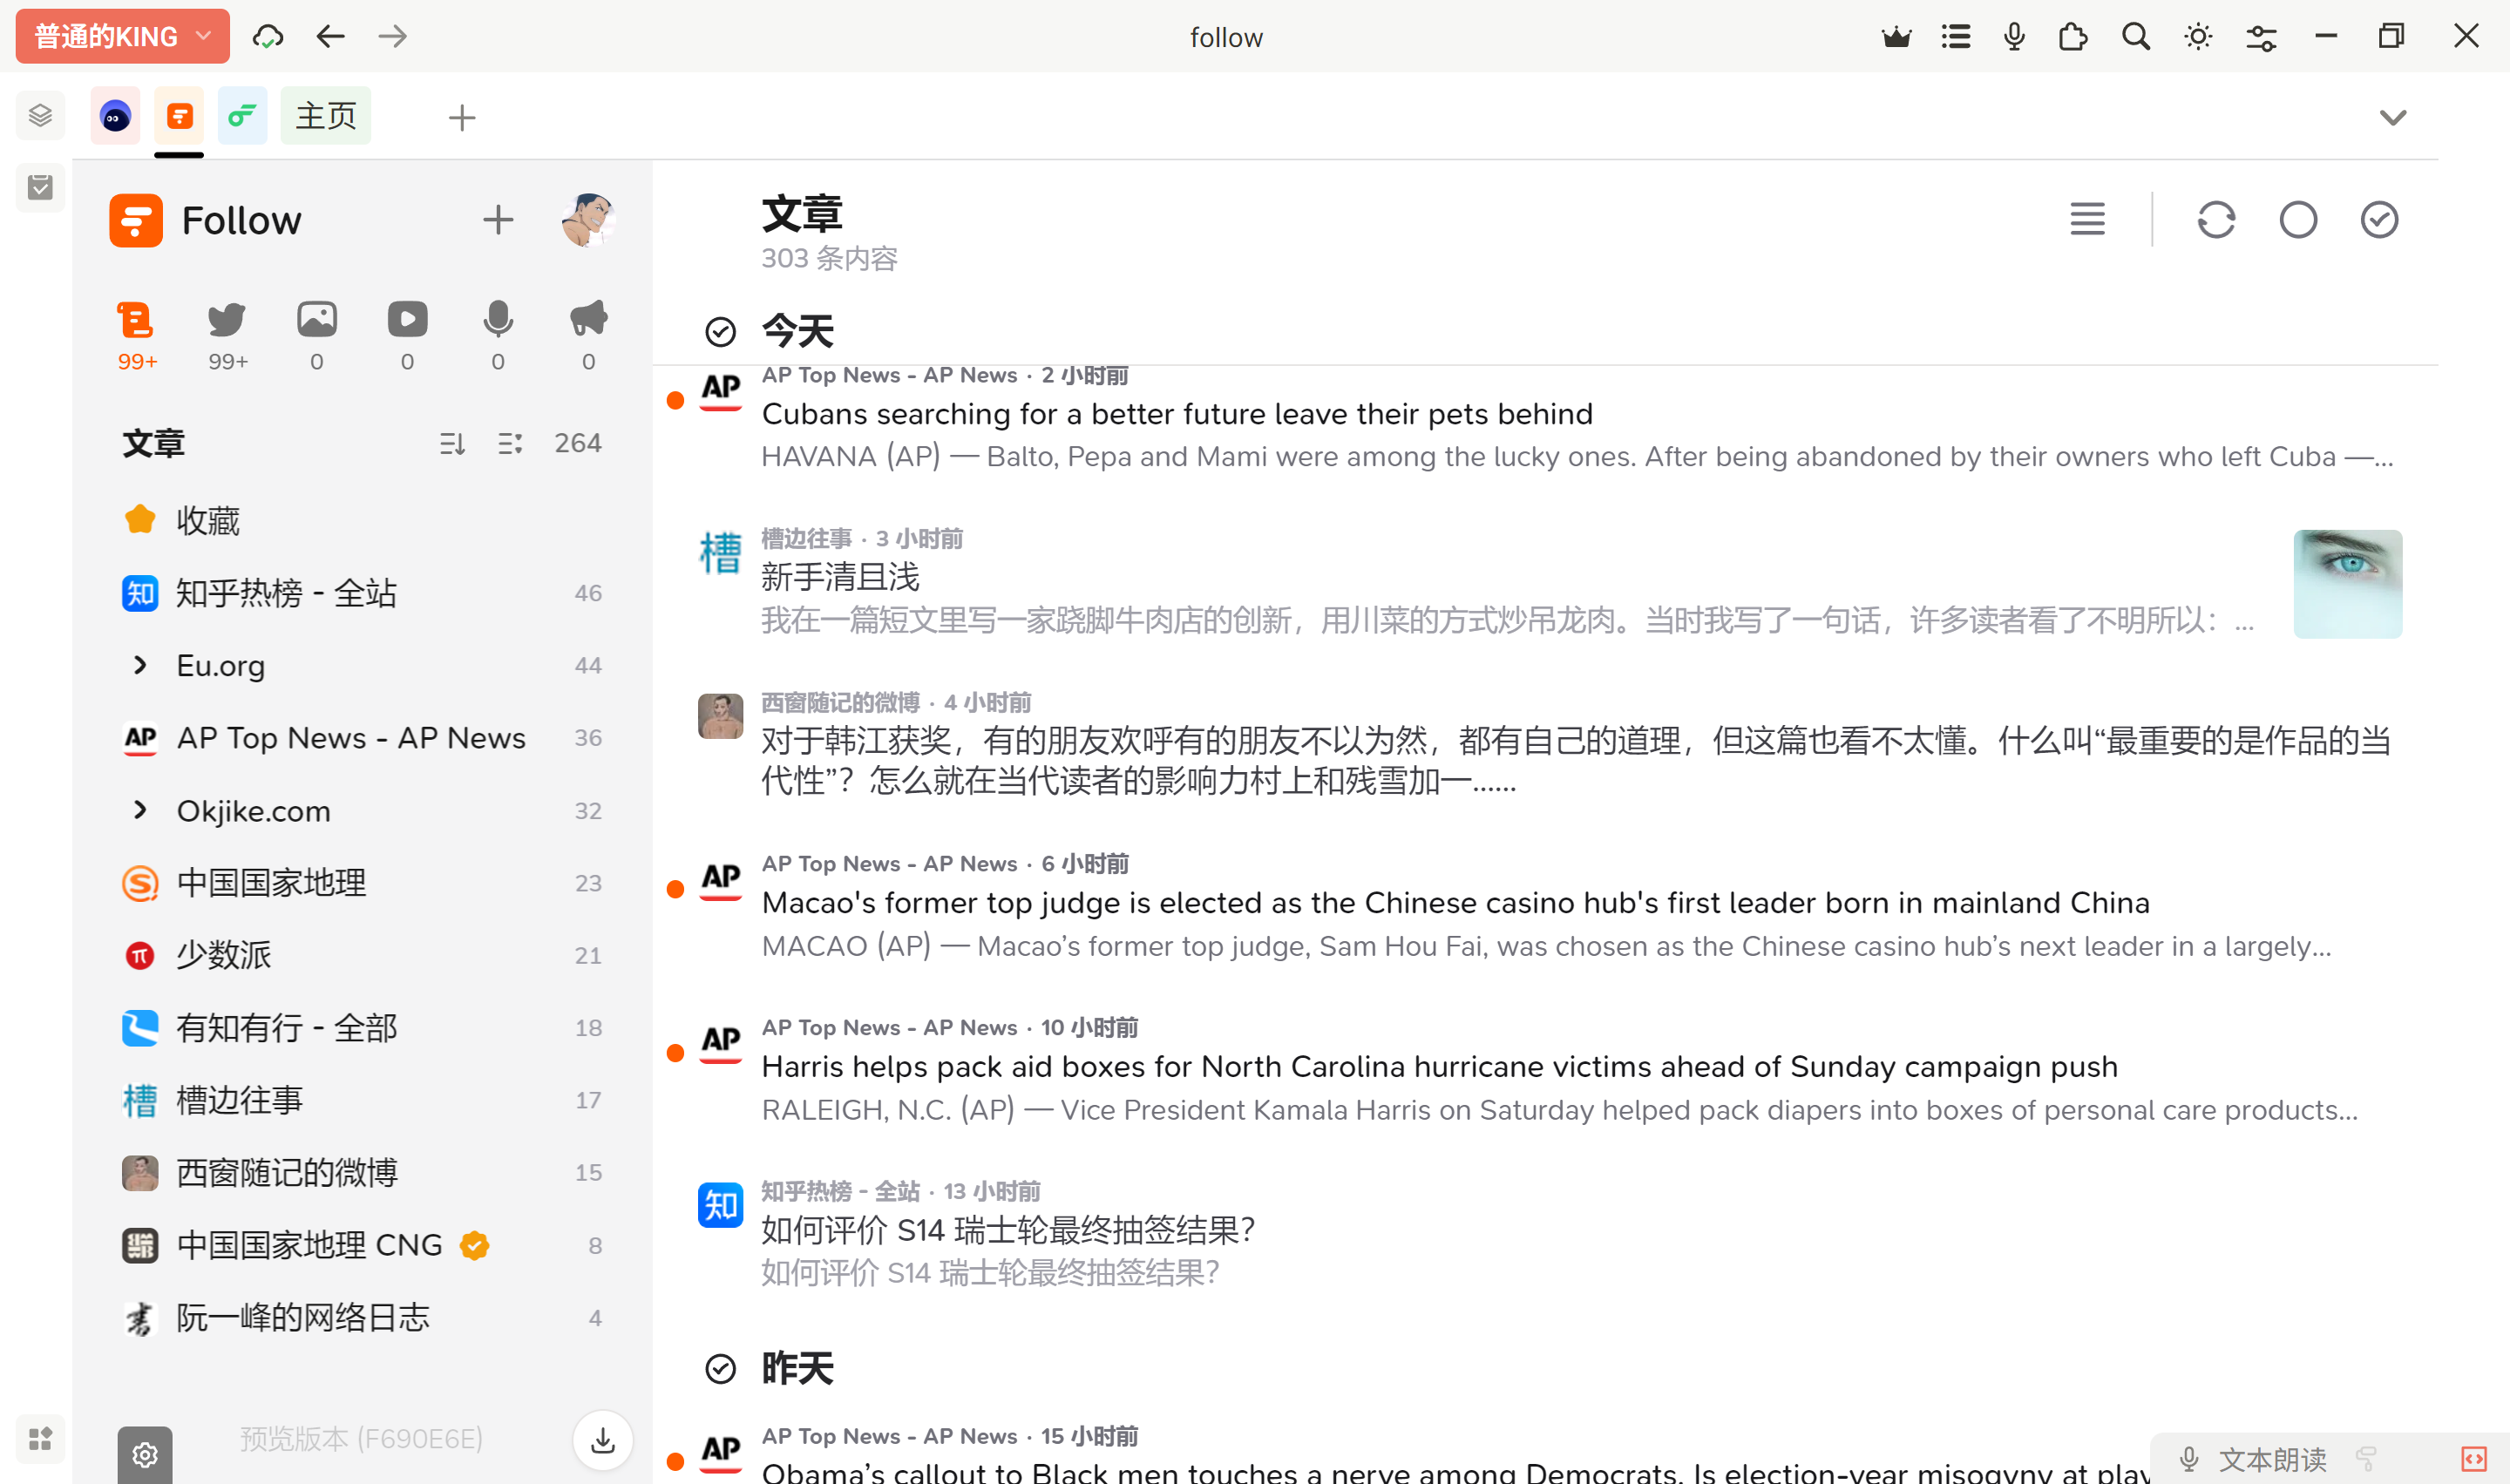Mark today's entries as read
Viewport: 2510px width, 1484px height.
[720, 332]
